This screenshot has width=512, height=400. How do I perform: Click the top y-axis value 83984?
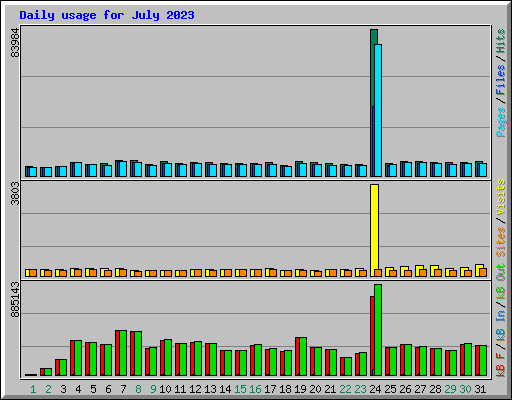[x=15, y=43]
